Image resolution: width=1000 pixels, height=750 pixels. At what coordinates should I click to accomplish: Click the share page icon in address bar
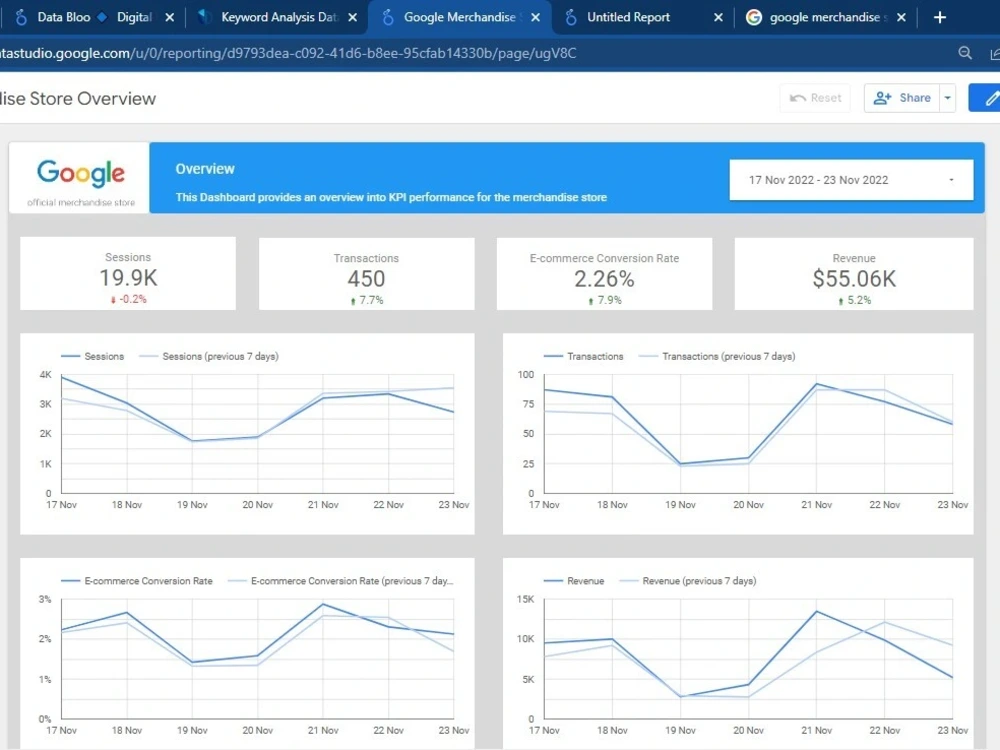click(x=994, y=54)
